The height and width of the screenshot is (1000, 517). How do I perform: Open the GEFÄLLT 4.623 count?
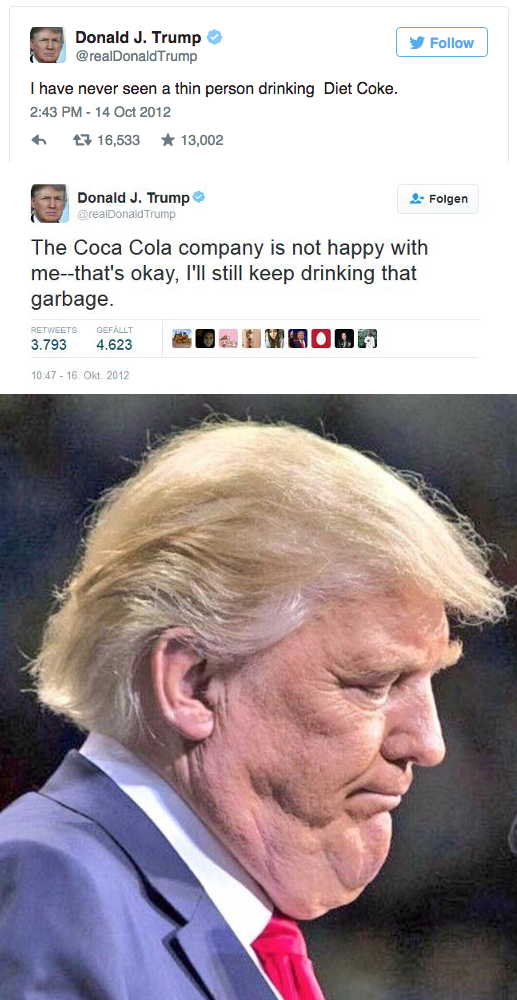coord(115,339)
